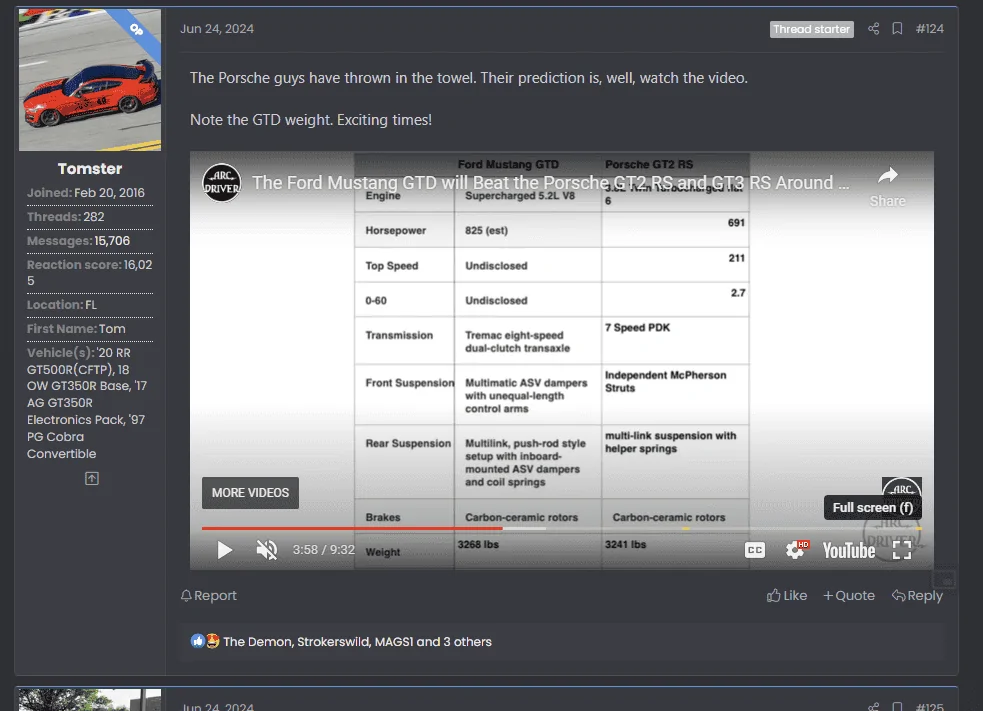Click the video Share arrow

tap(887, 187)
